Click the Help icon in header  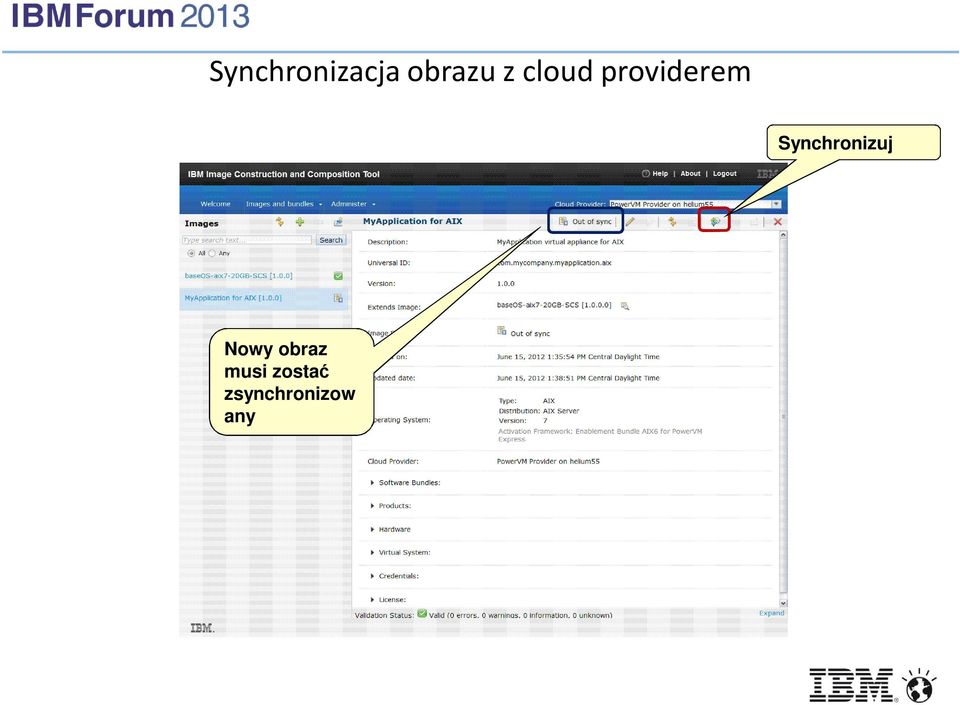[x=645, y=174]
